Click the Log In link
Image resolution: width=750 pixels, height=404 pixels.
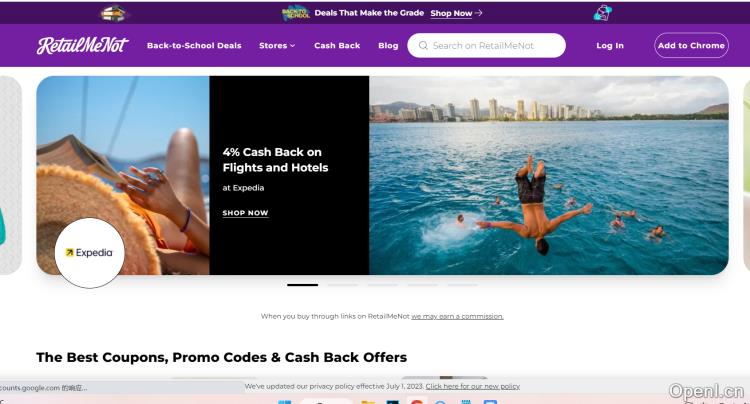610,45
